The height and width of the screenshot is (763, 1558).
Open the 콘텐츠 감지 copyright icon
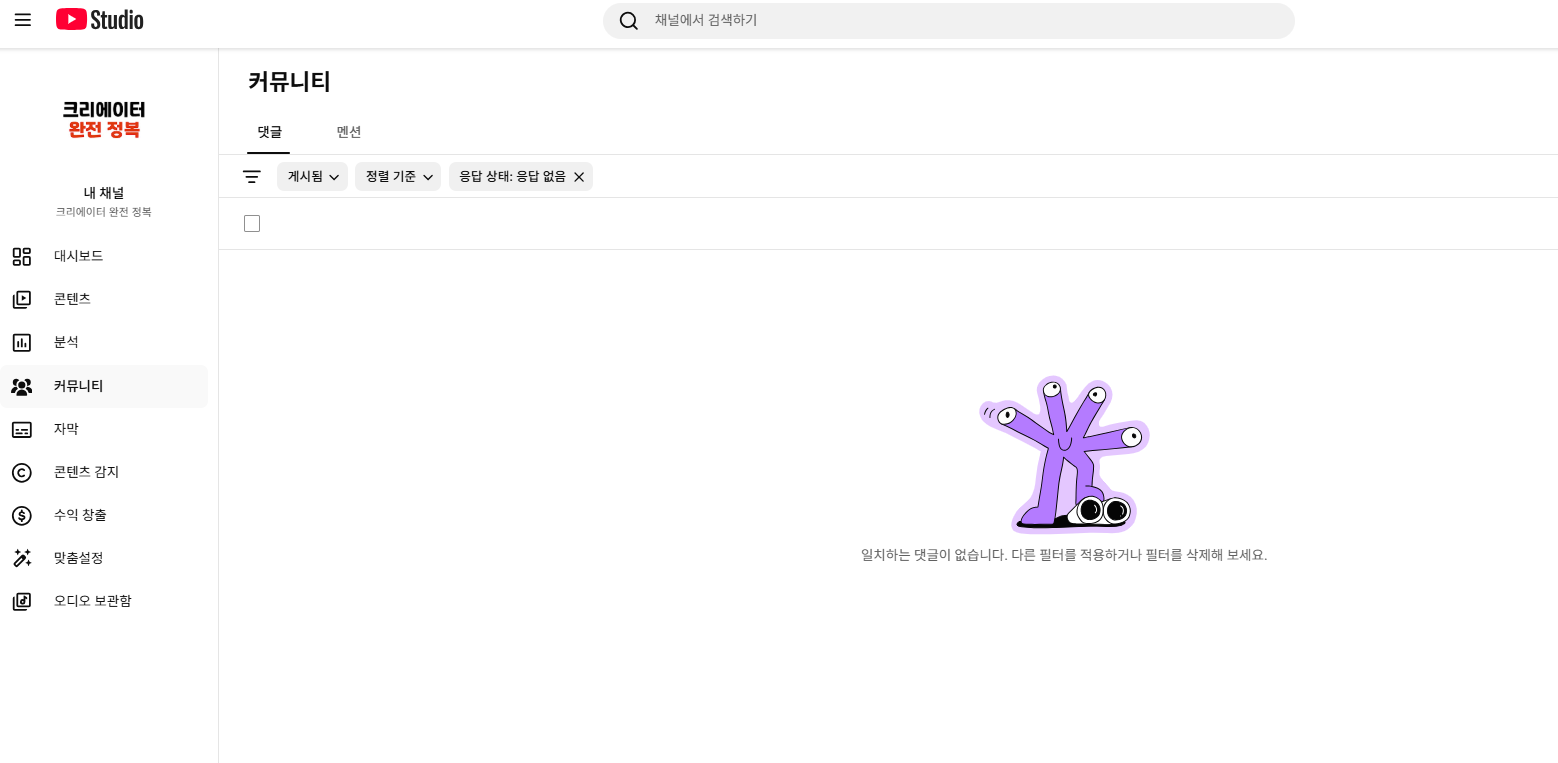pyautogui.click(x=22, y=472)
